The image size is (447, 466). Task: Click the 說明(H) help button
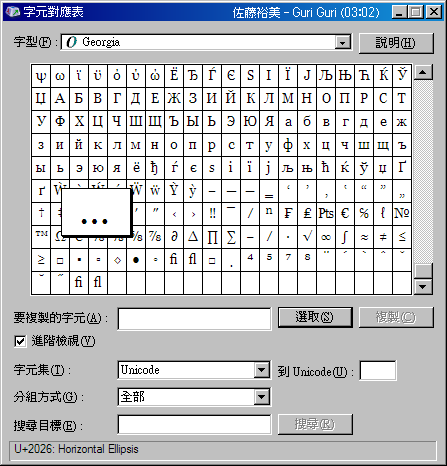pos(396,43)
